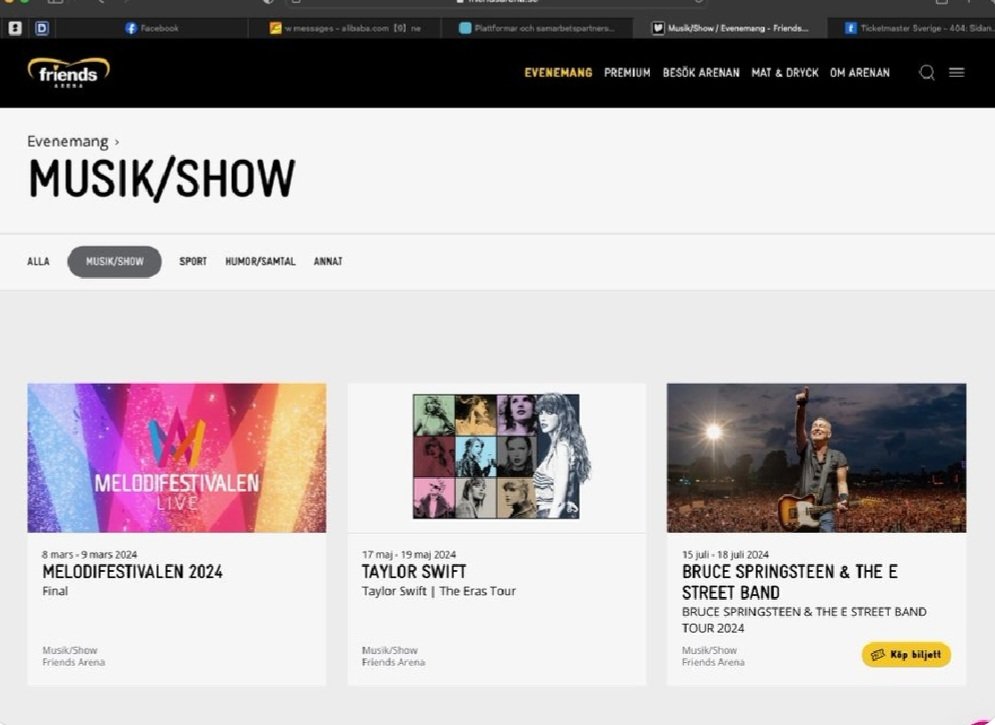Click the Plattformar tab favicon
The width and height of the screenshot is (995, 725).
point(465,28)
